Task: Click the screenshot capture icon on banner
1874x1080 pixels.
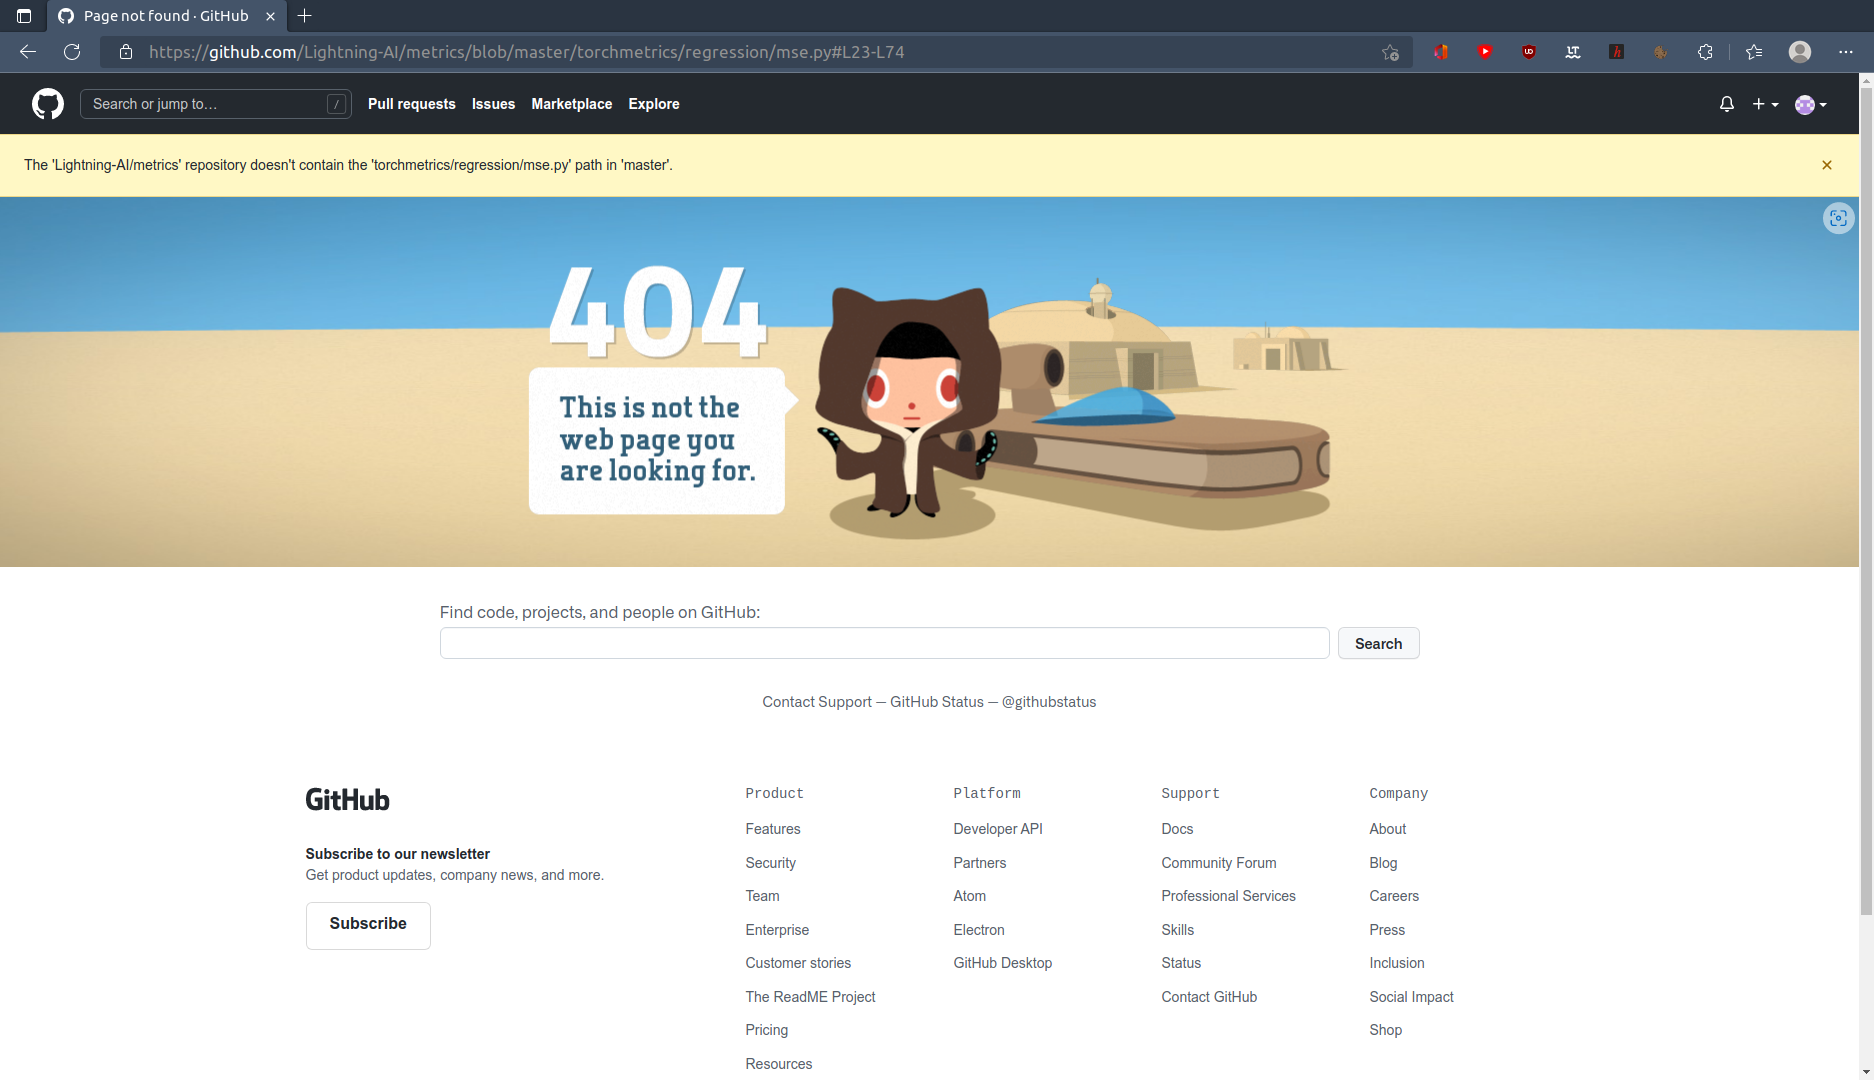Action: (x=1838, y=218)
